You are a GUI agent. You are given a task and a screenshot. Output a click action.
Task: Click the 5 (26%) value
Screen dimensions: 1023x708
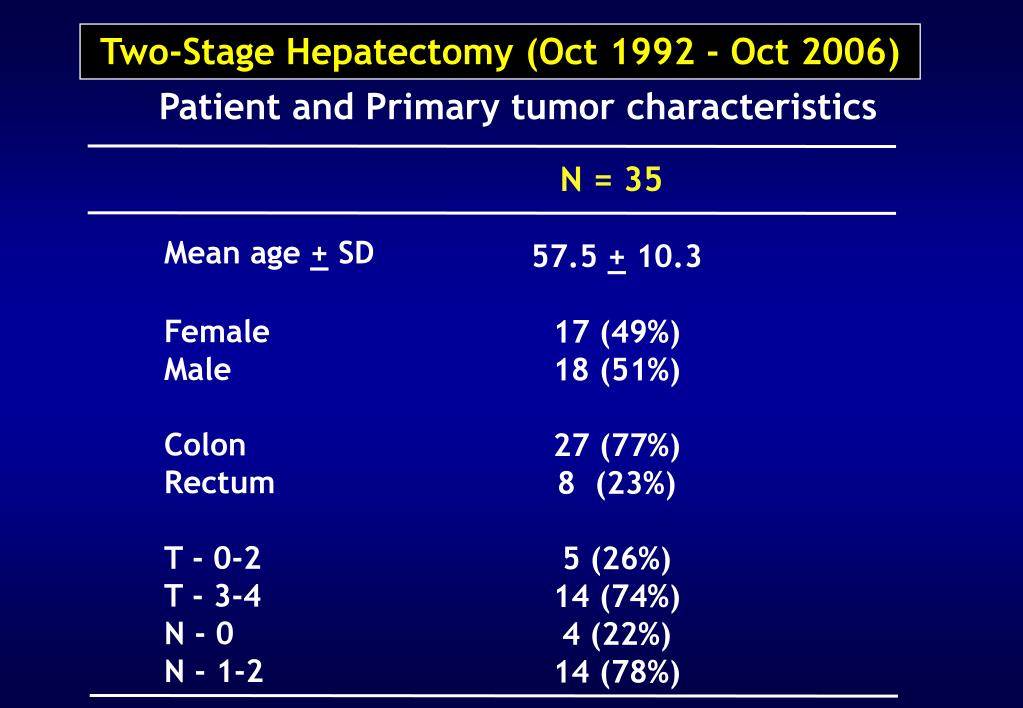(x=617, y=560)
